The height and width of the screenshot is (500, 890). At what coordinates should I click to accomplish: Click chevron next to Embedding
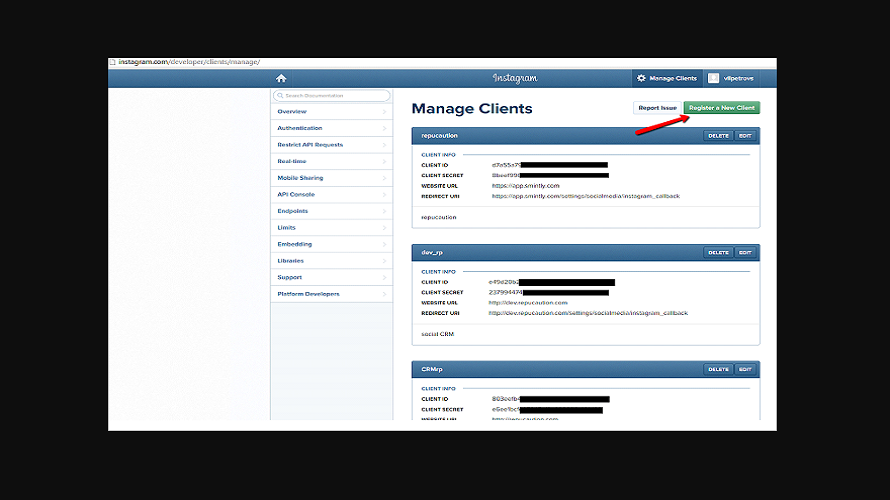[x=384, y=244]
